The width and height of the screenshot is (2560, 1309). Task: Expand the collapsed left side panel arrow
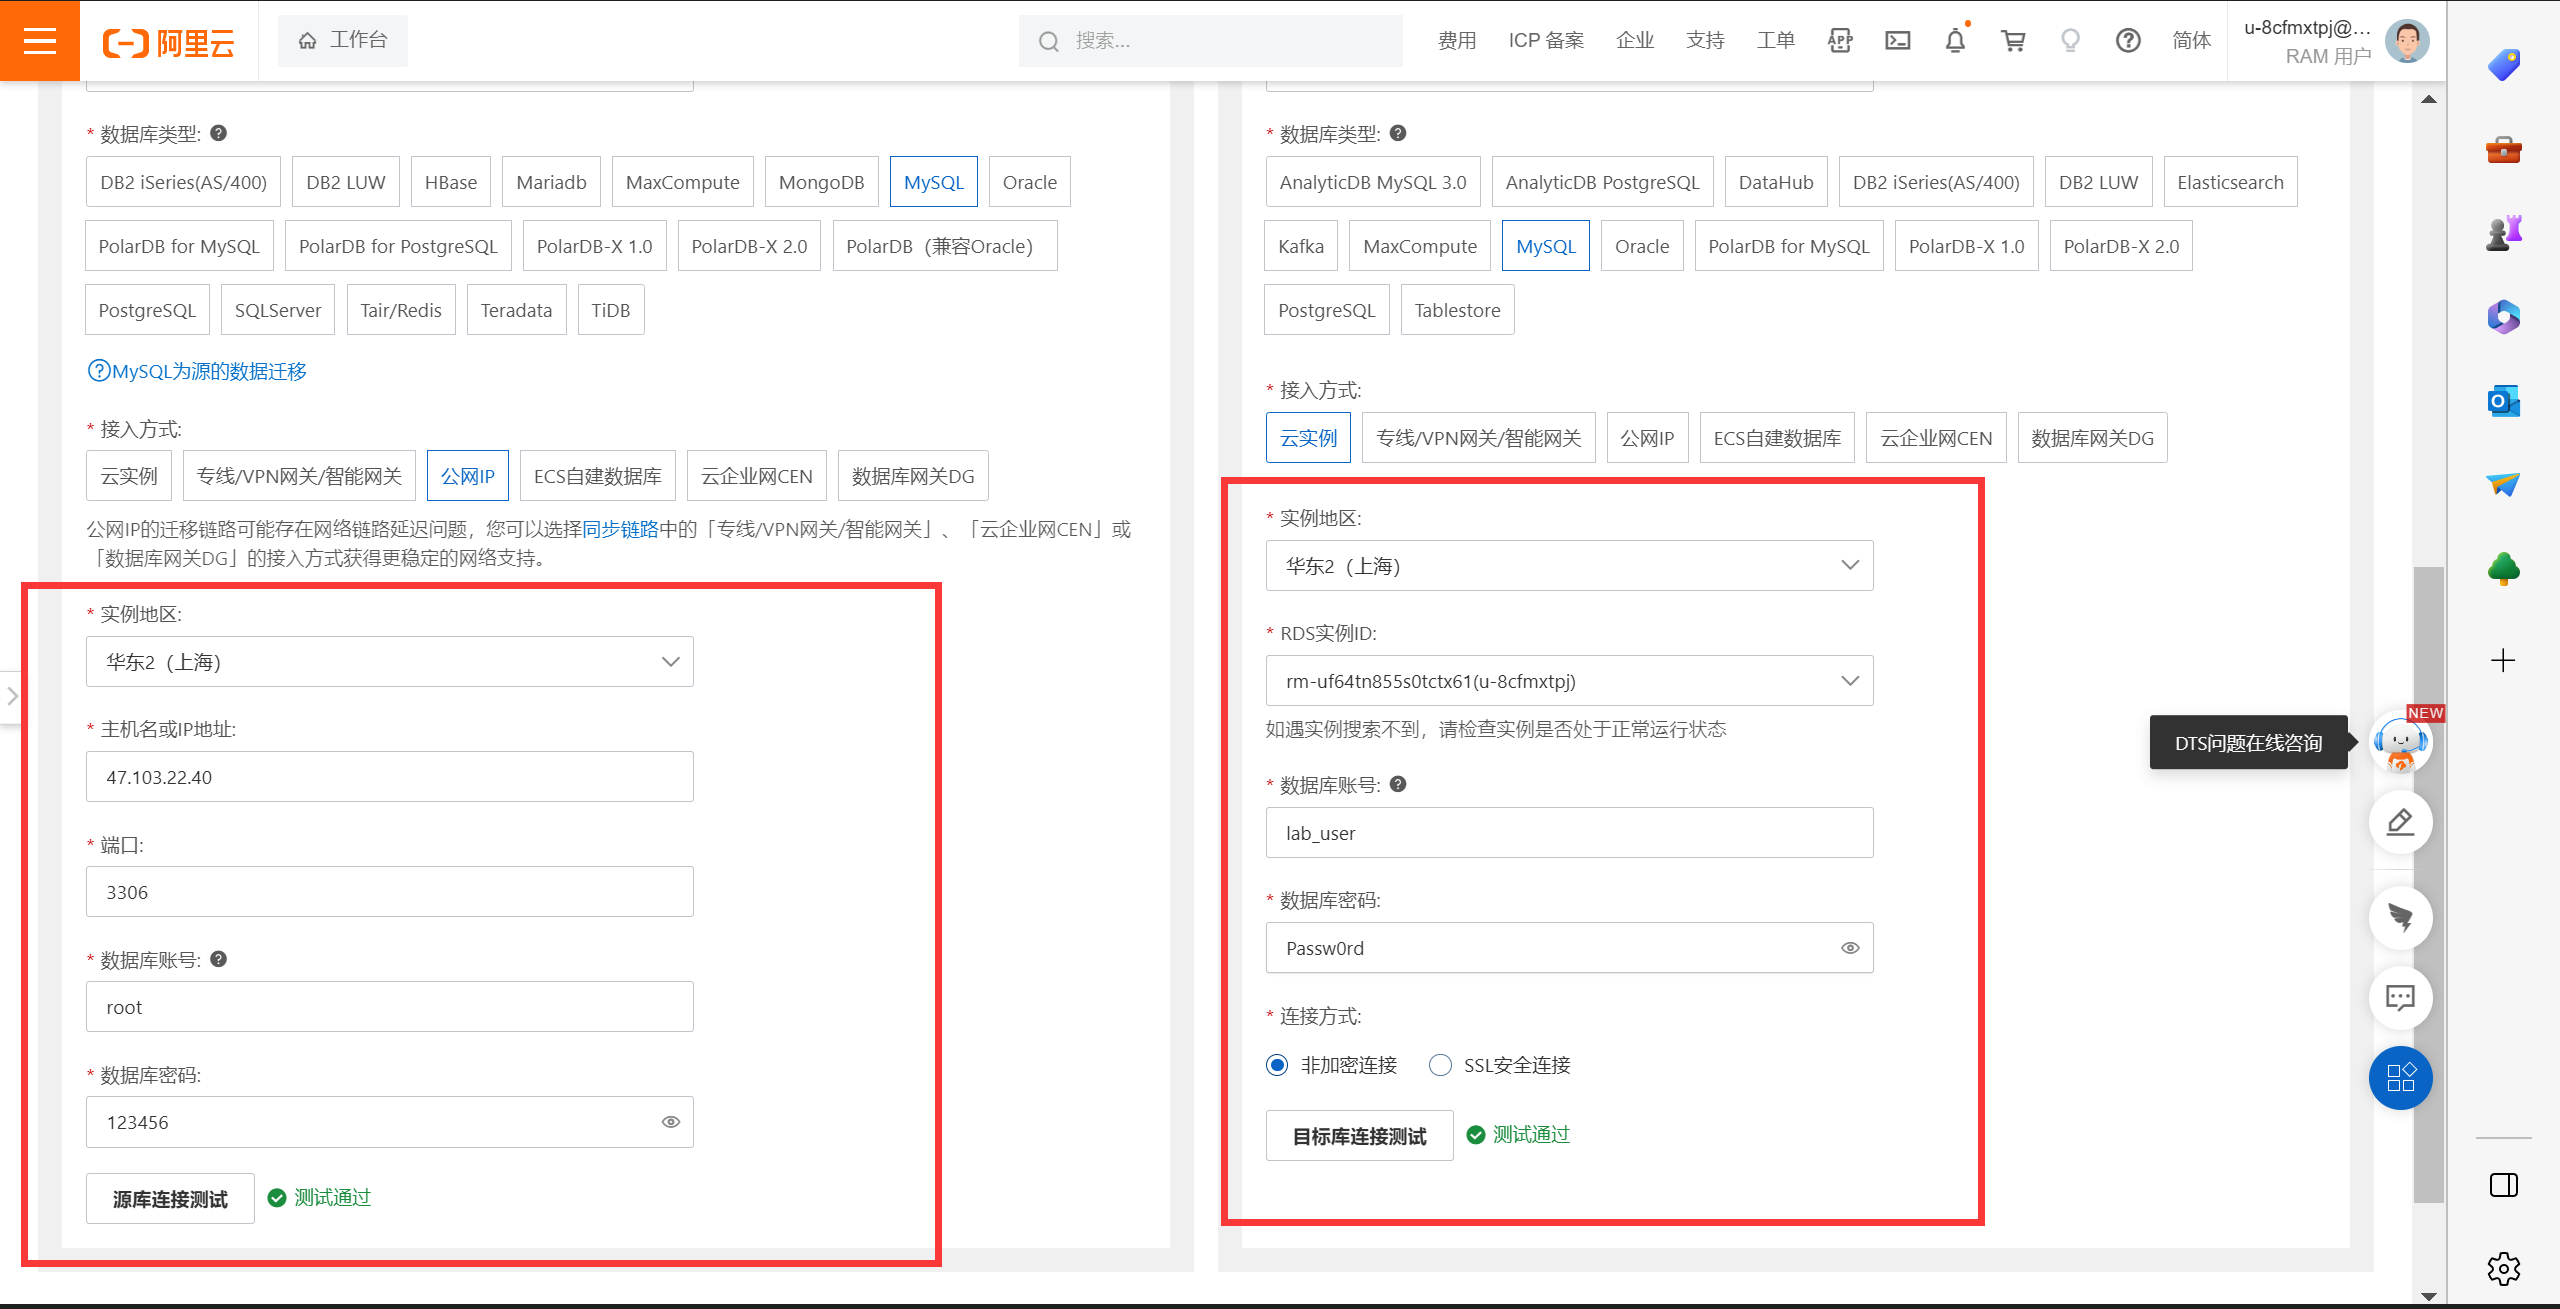pos(11,696)
